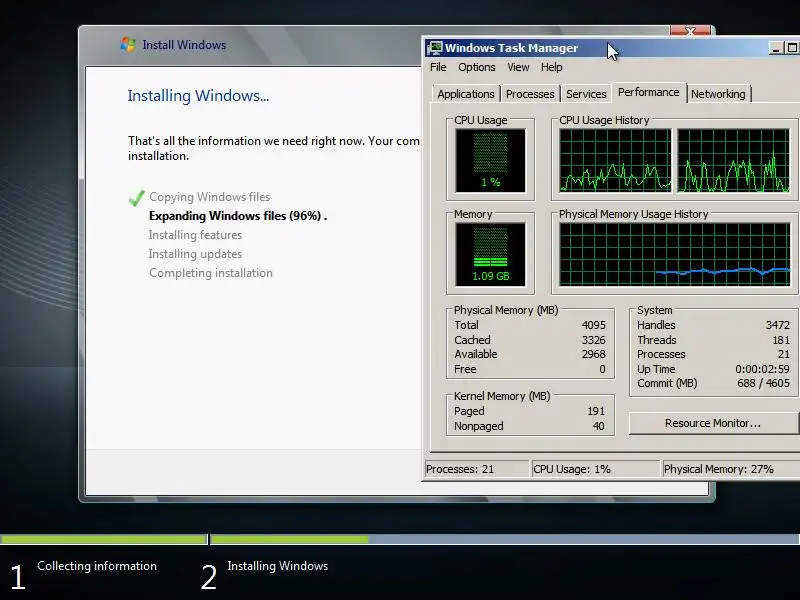Click the Install Windows title text
Screen dimensions: 800x600
[x=184, y=45]
